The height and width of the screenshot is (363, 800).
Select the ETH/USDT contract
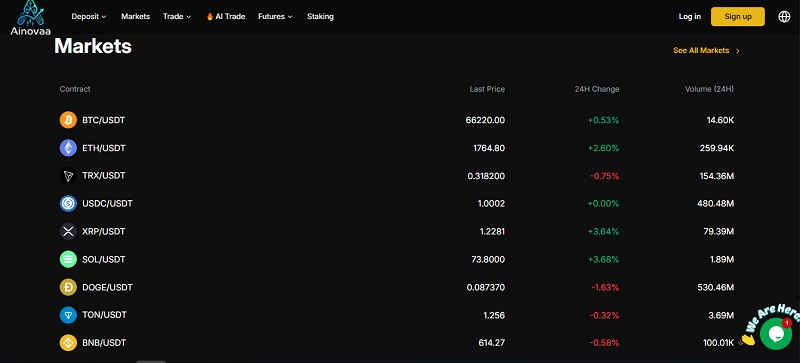coord(104,148)
